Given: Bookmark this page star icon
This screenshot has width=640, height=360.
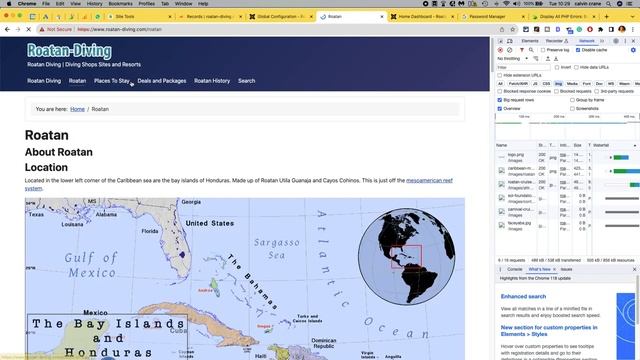Looking at the screenshot, I should (x=513, y=29).
